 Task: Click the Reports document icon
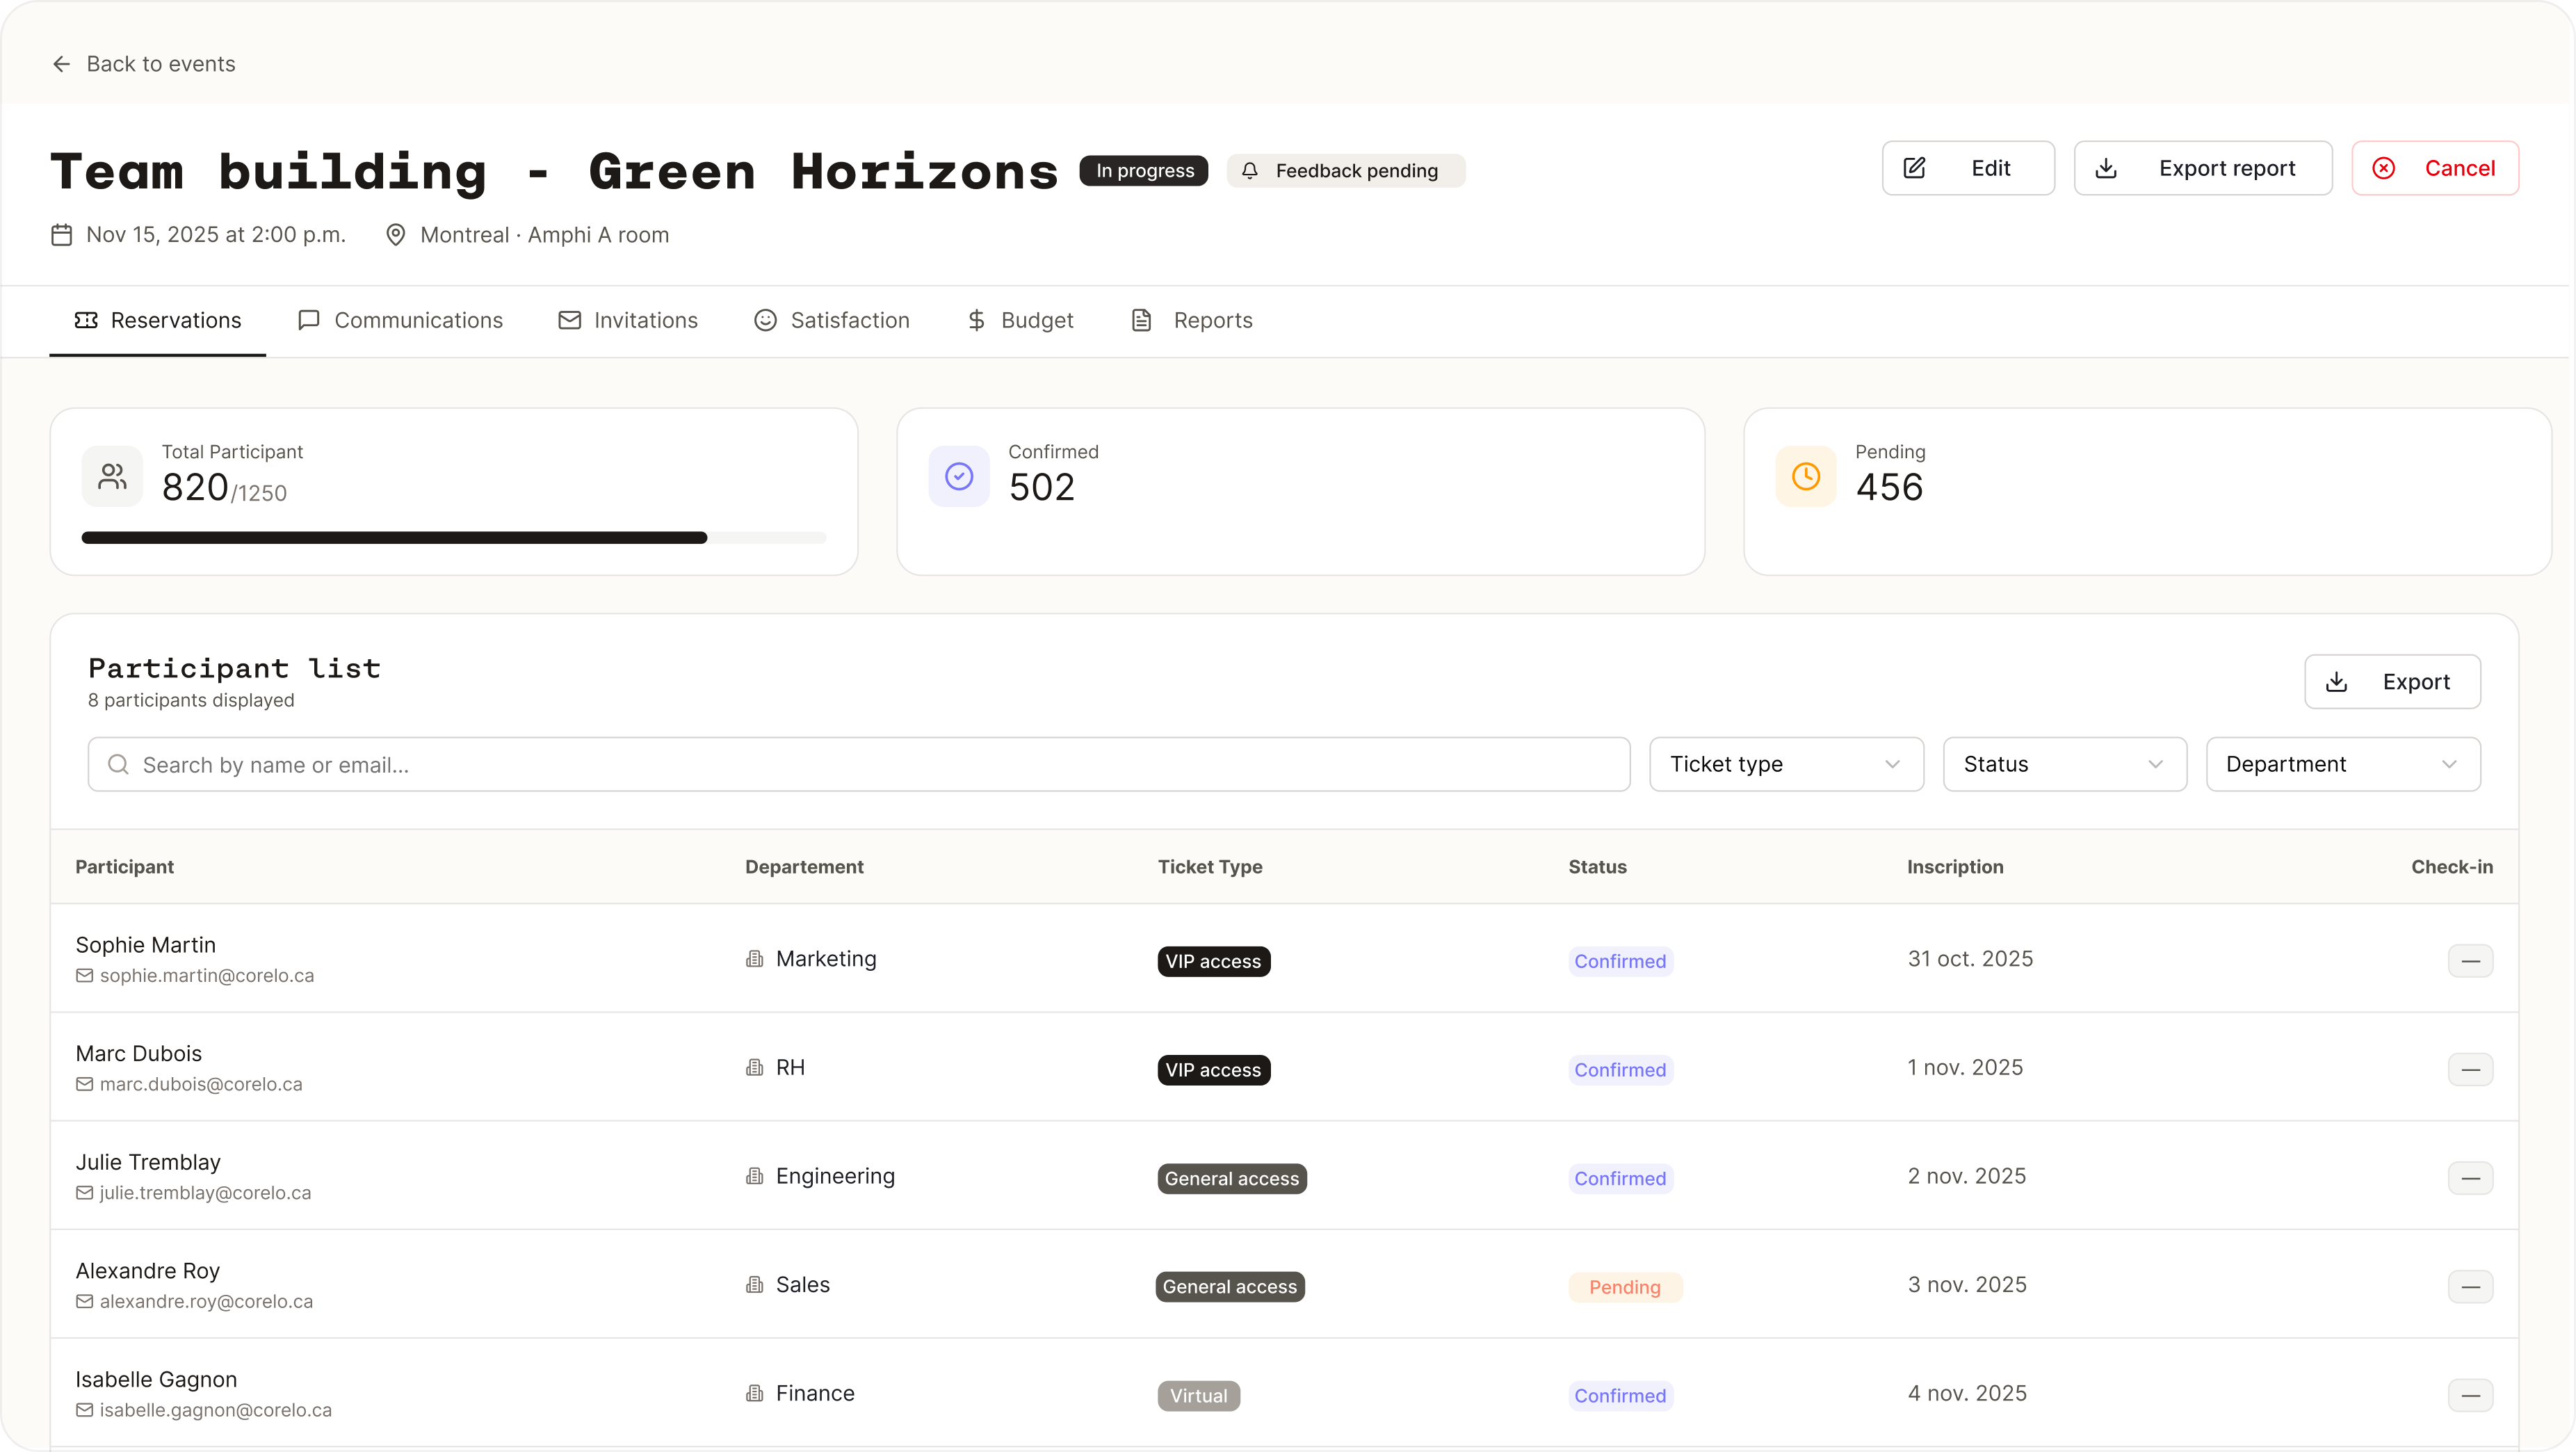(1141, 320)
